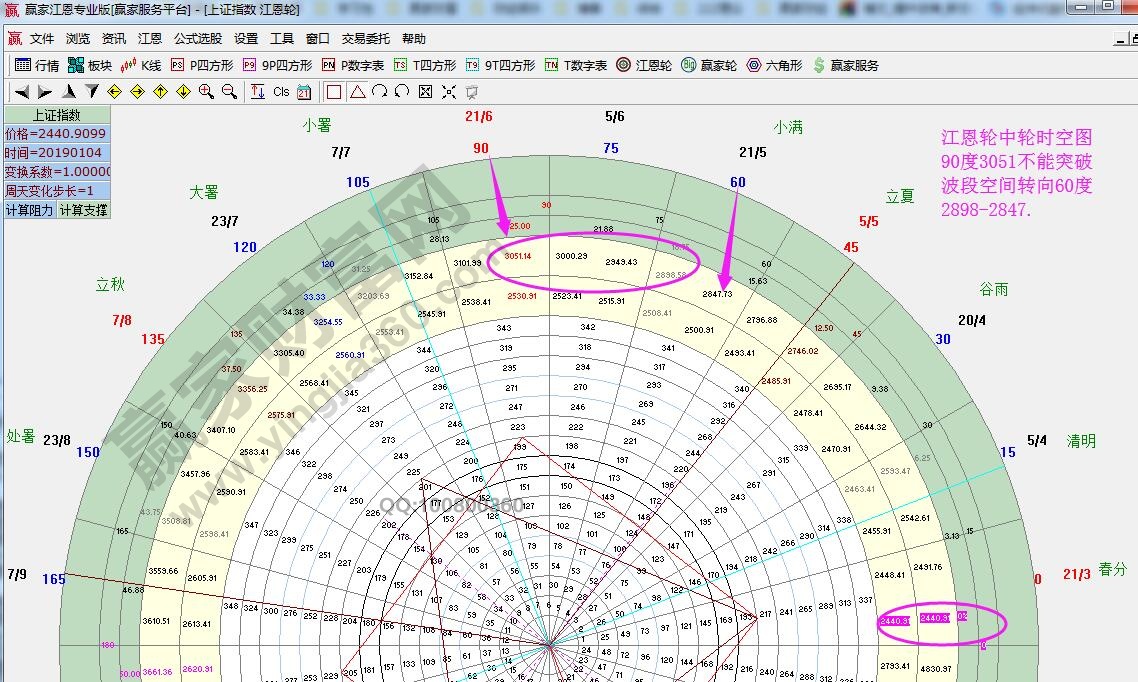1138x682 pixels.
Task: Open the 行情 market quotes view
Action: [37, 65]
